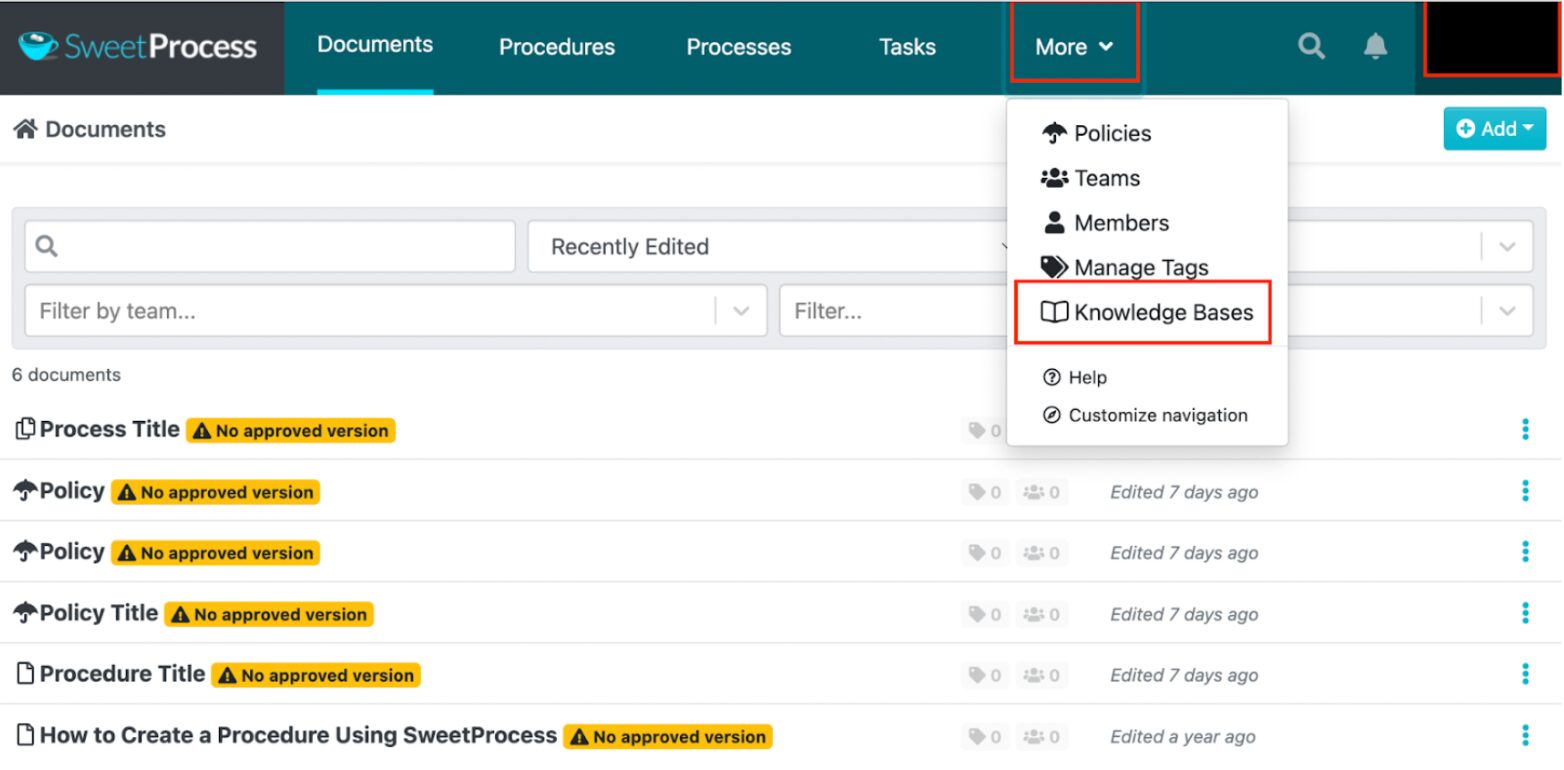Open the Policy Title document
The width and height of the screenshot is (1564, 770).
coord(98,613)
